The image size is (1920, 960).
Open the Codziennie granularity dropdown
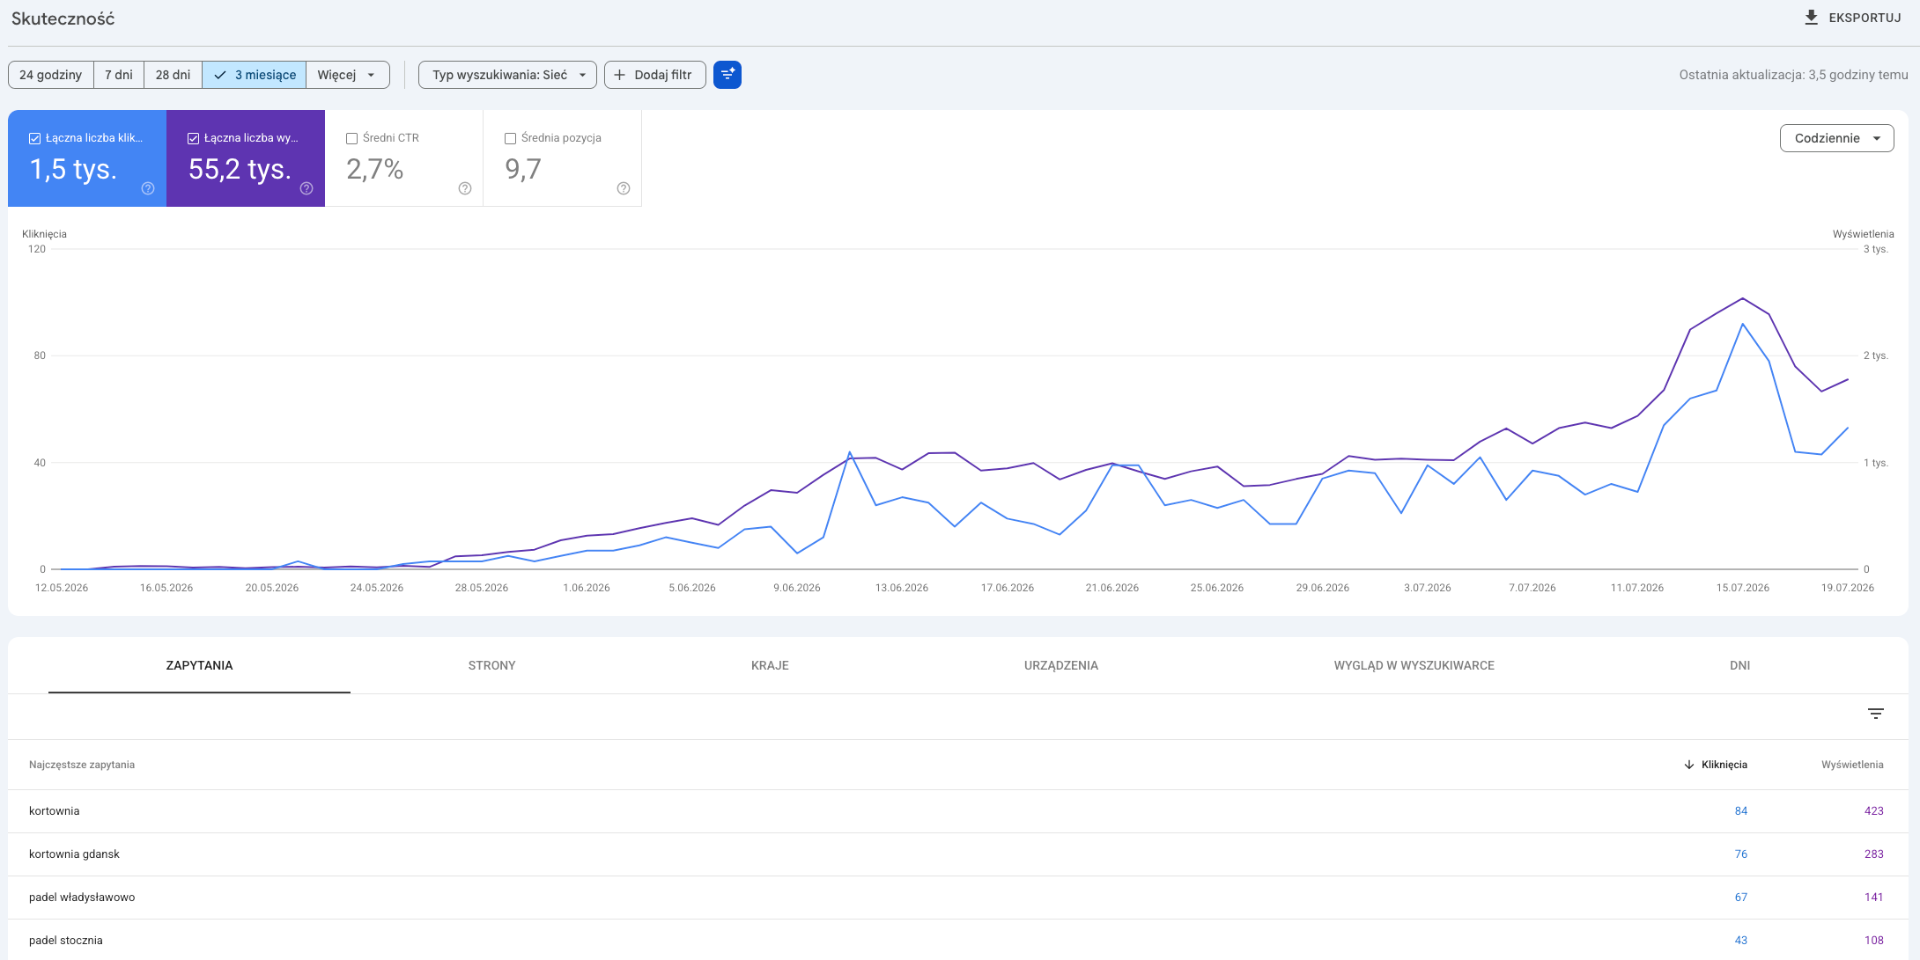1837,138
